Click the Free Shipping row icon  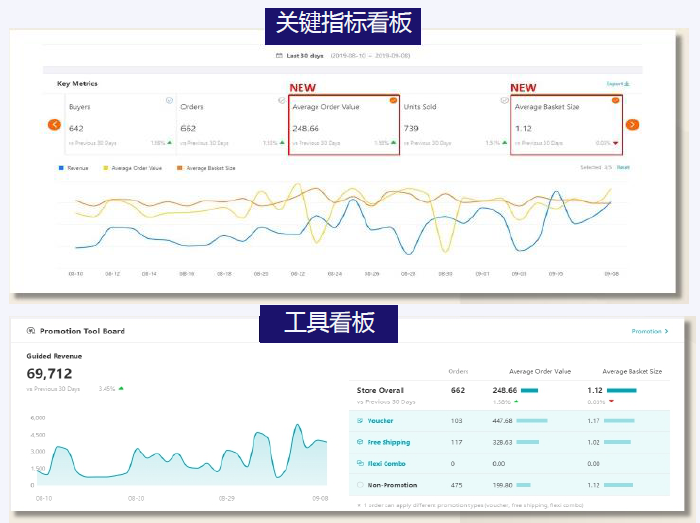coord(360,442)
